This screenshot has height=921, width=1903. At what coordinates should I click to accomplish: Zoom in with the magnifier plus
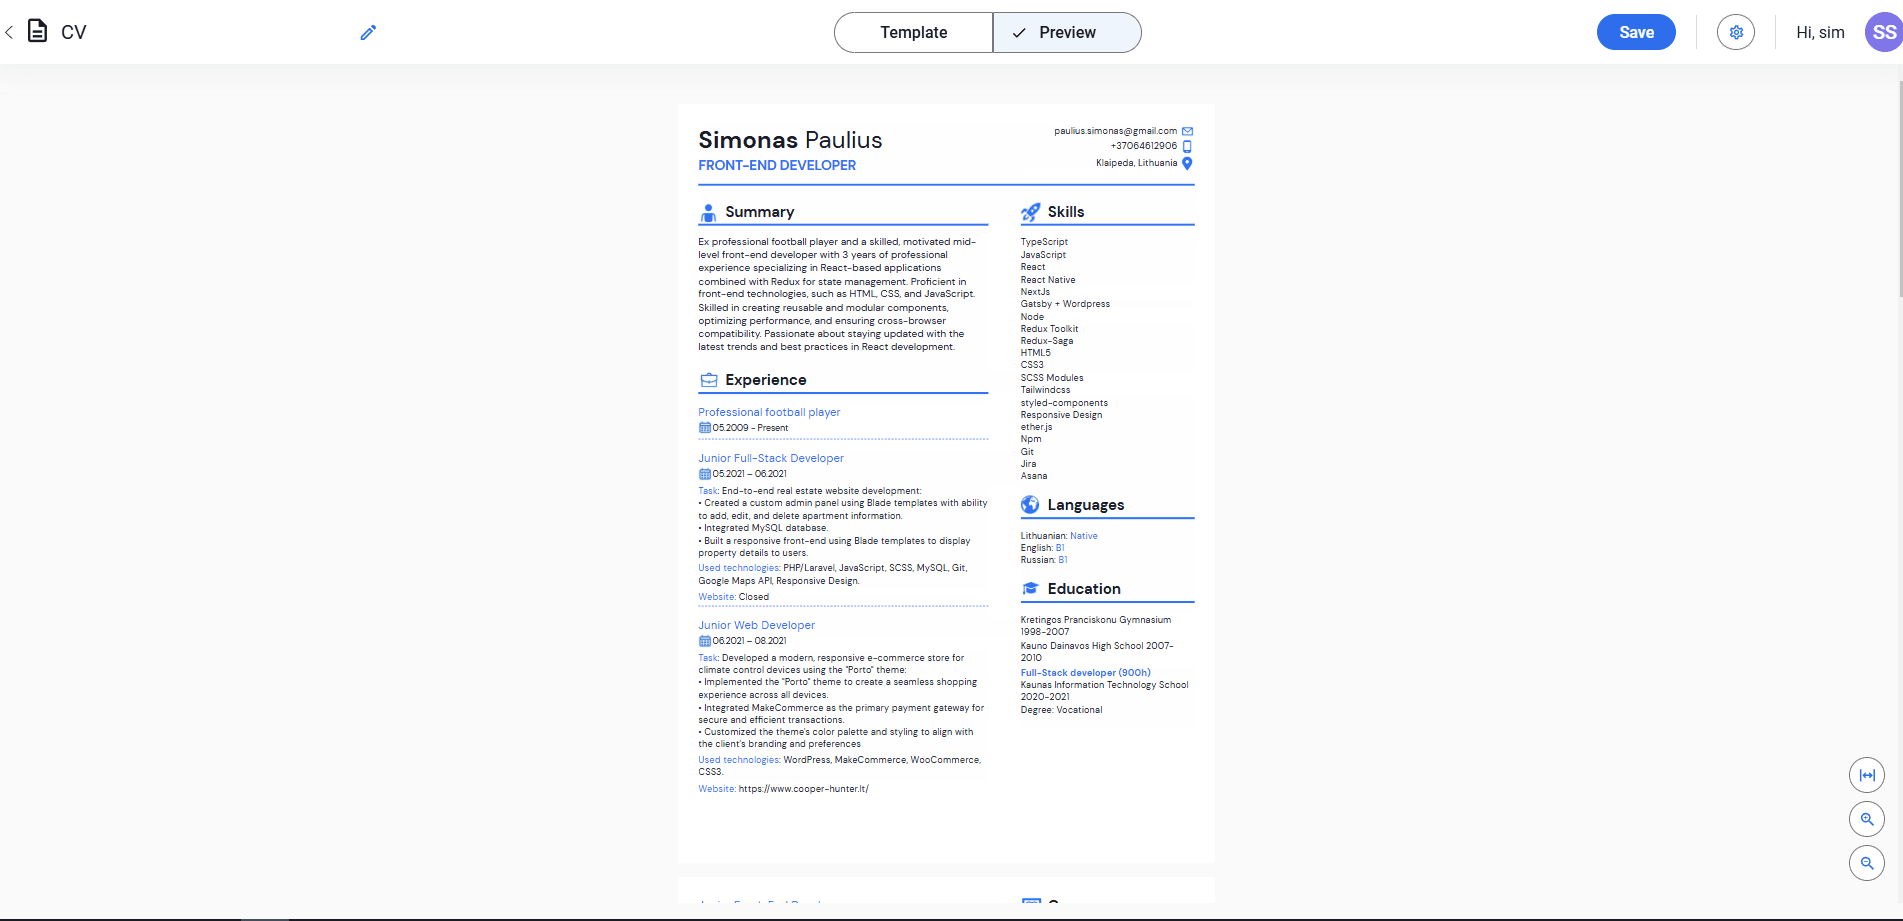[x=1866, y=819]
